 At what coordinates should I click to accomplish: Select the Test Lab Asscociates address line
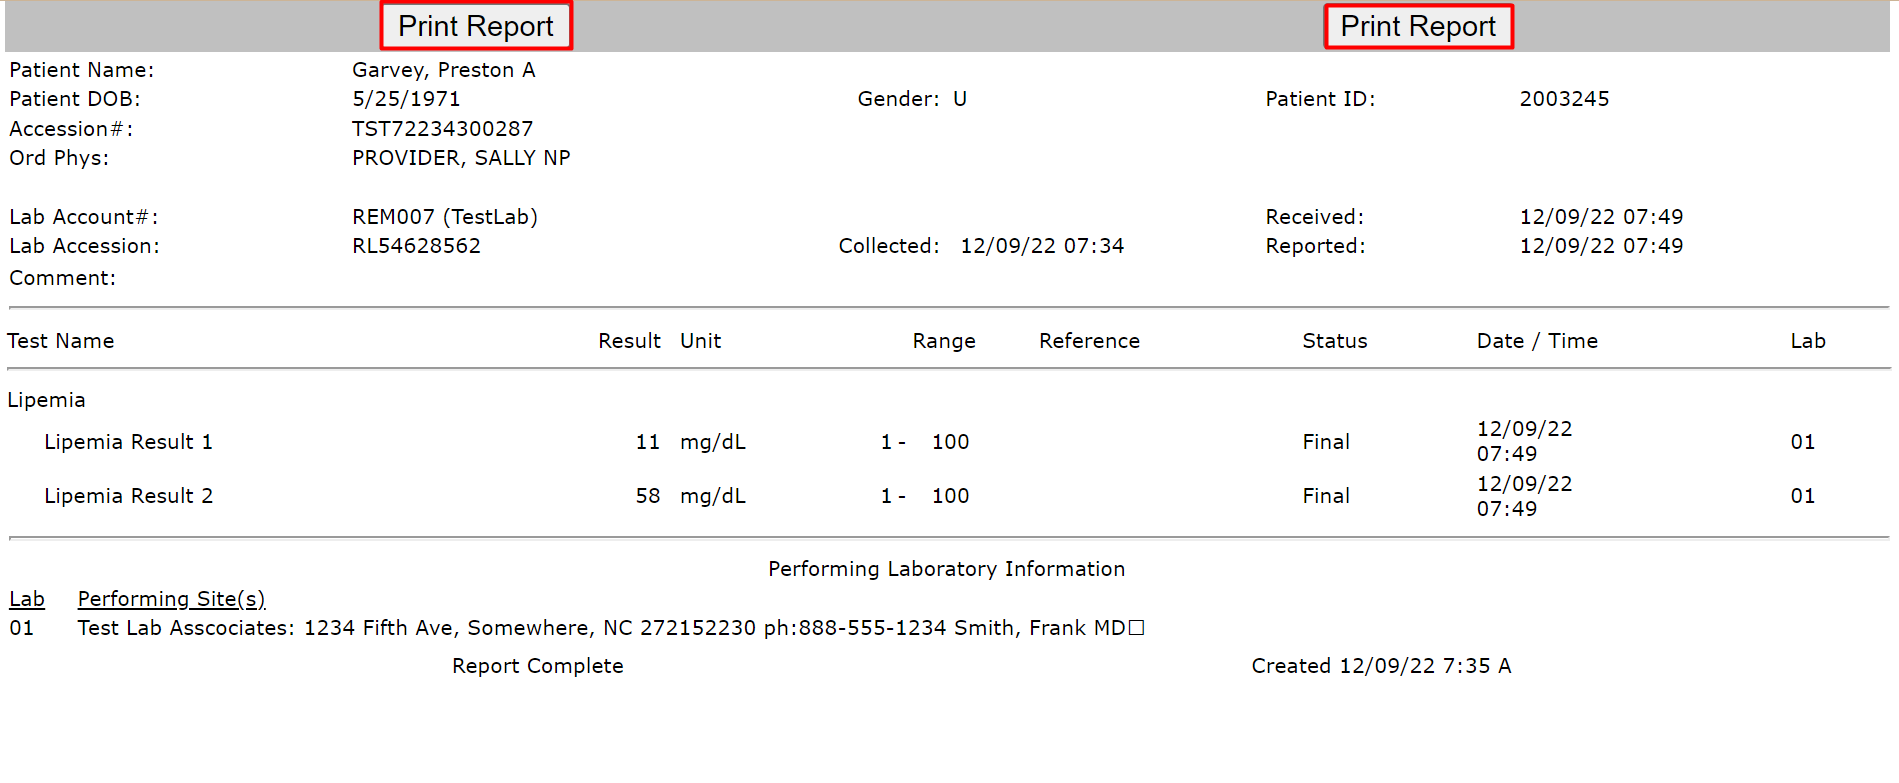click(x=611, y=628)
